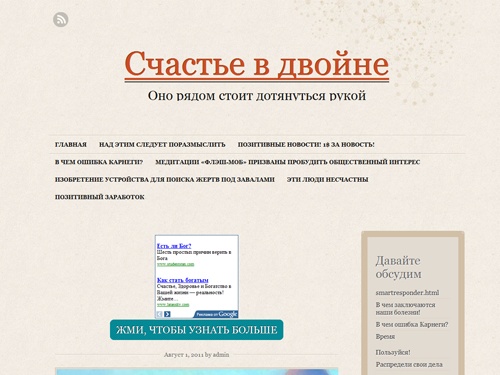Open ИЗОБРЕТЕНИЕ УСТРОЙСТВА ДЛЯ ПОИСКА ЖЕРТВ page
Viewport: 500px width, 375px height.
(x=165, y=179)
